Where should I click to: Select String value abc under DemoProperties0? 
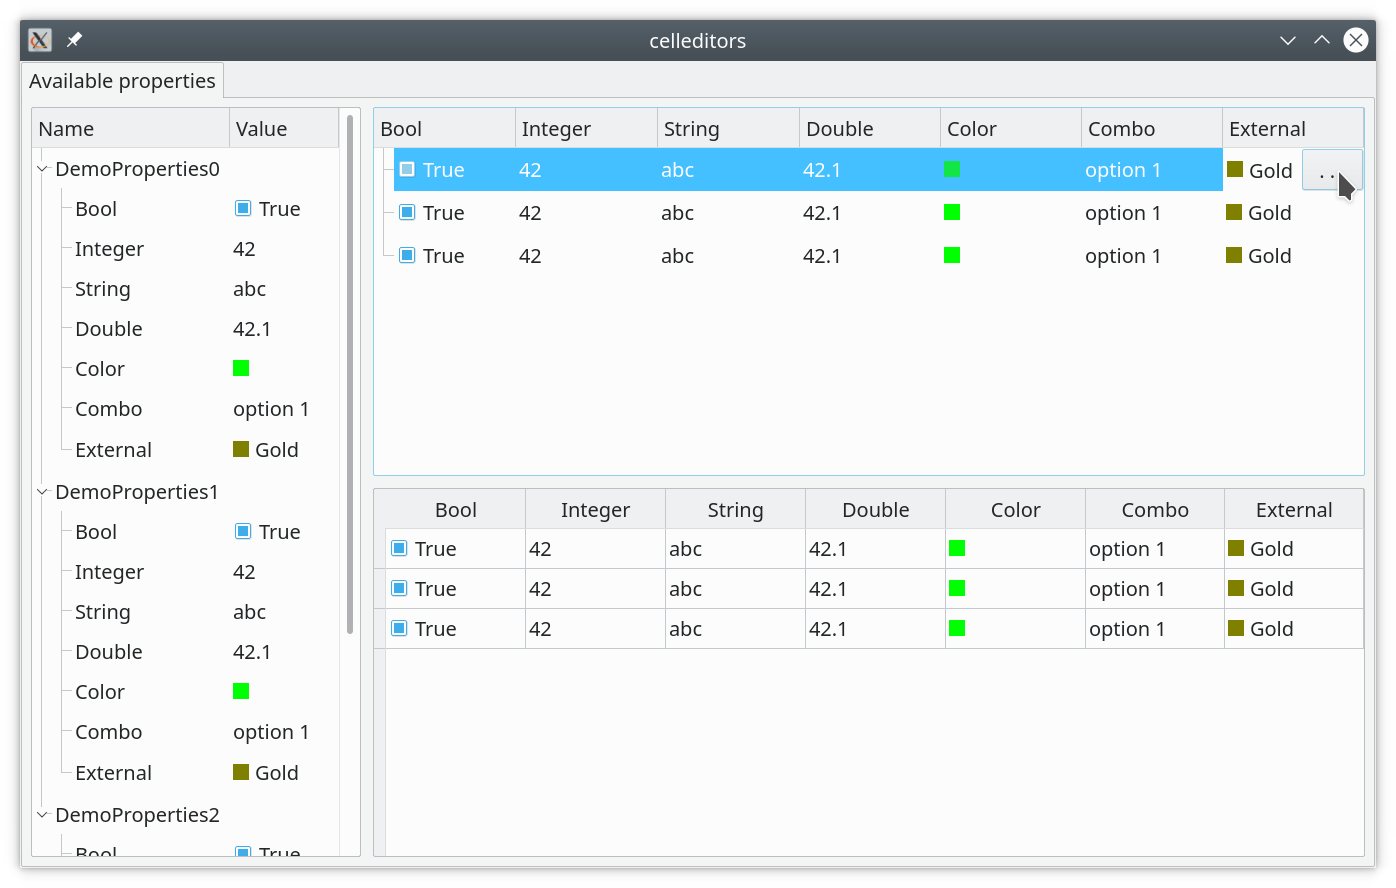coord(249,289)
